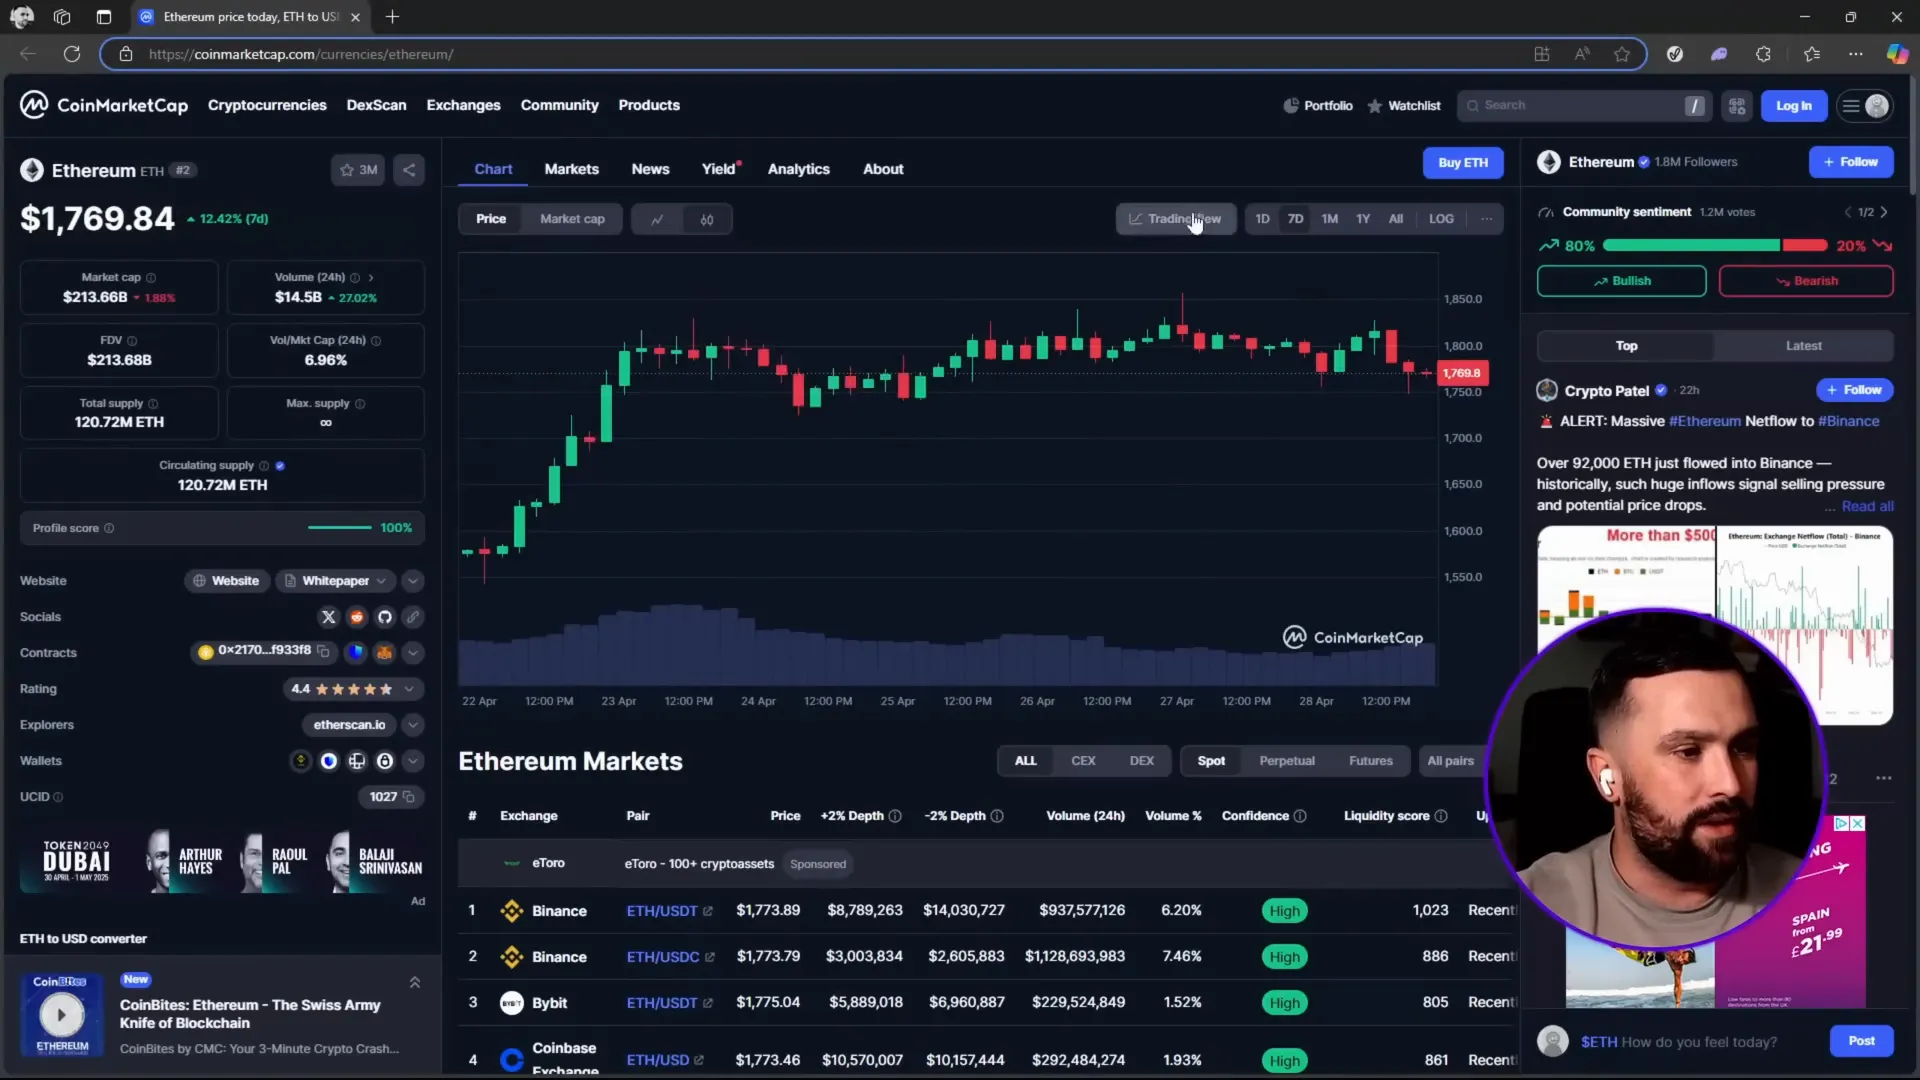The image size is (1920, 1080).
Task: Share Ethereum page via share icon
Action: coord(409,170)
